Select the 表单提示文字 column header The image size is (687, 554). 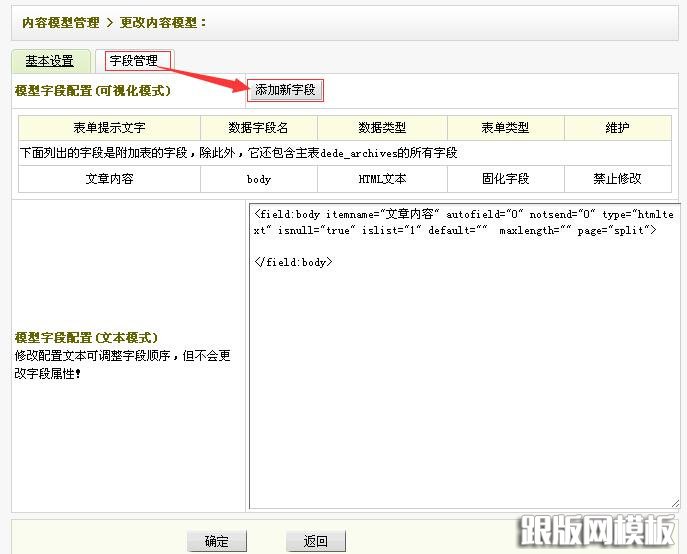click(109, 128)
